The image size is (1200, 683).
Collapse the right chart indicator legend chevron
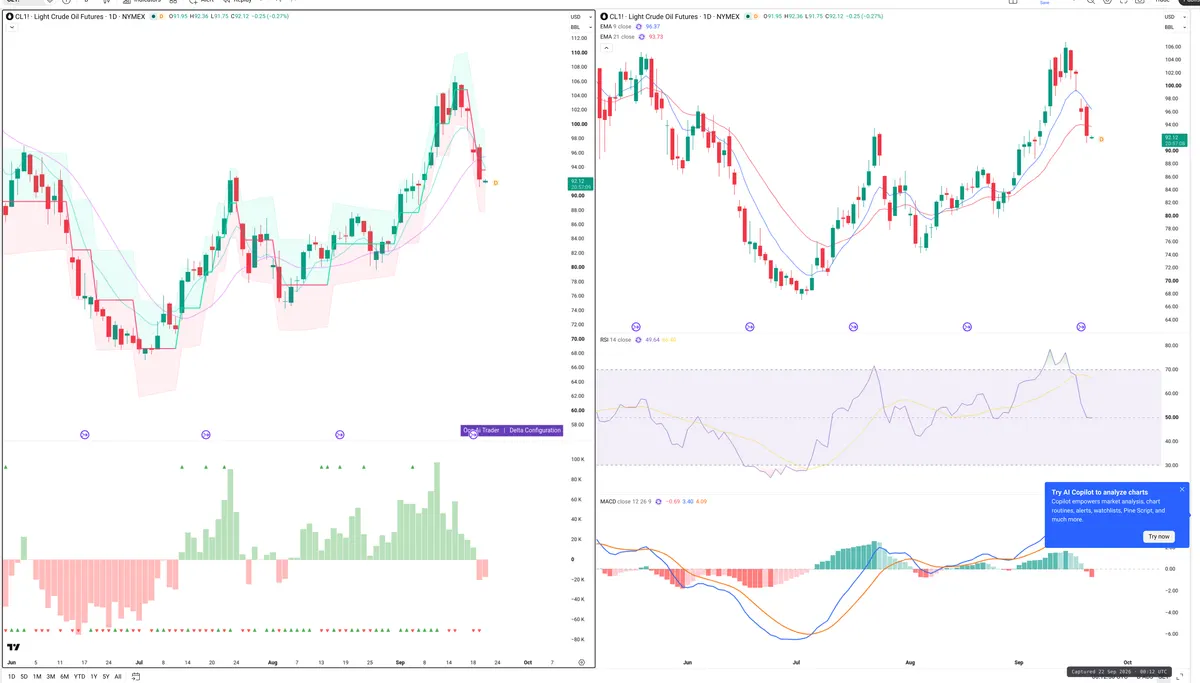pyautogui.click(x=604, y=48)
